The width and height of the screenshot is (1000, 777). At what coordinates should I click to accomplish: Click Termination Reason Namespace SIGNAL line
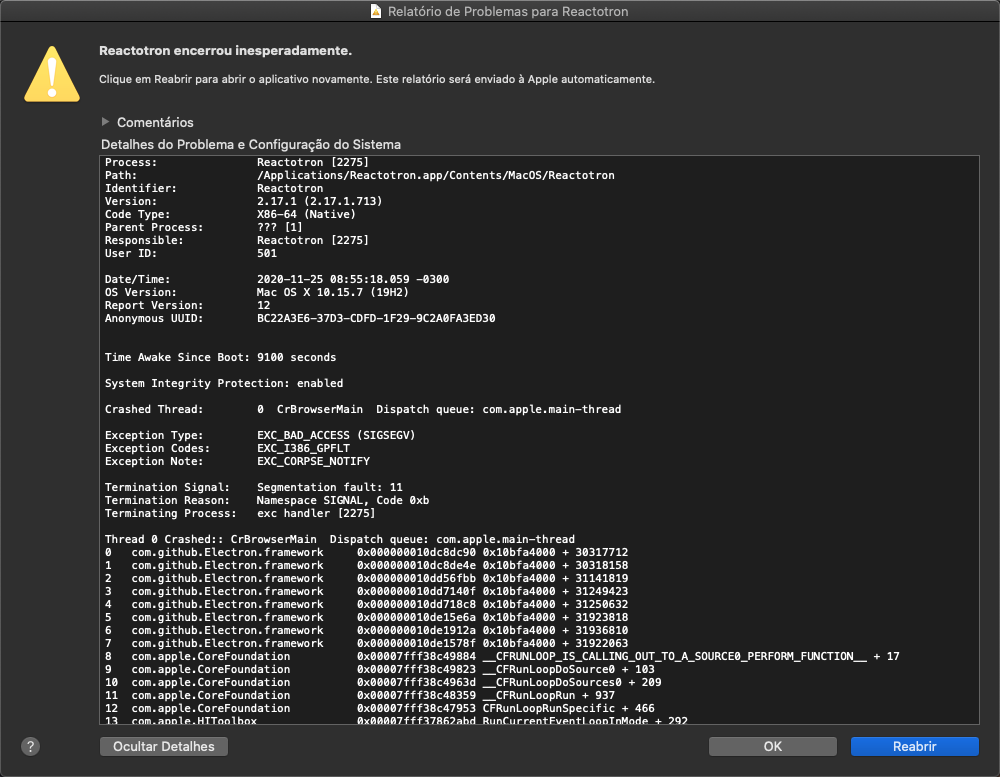pyautogui.click(x=267, y=500)
